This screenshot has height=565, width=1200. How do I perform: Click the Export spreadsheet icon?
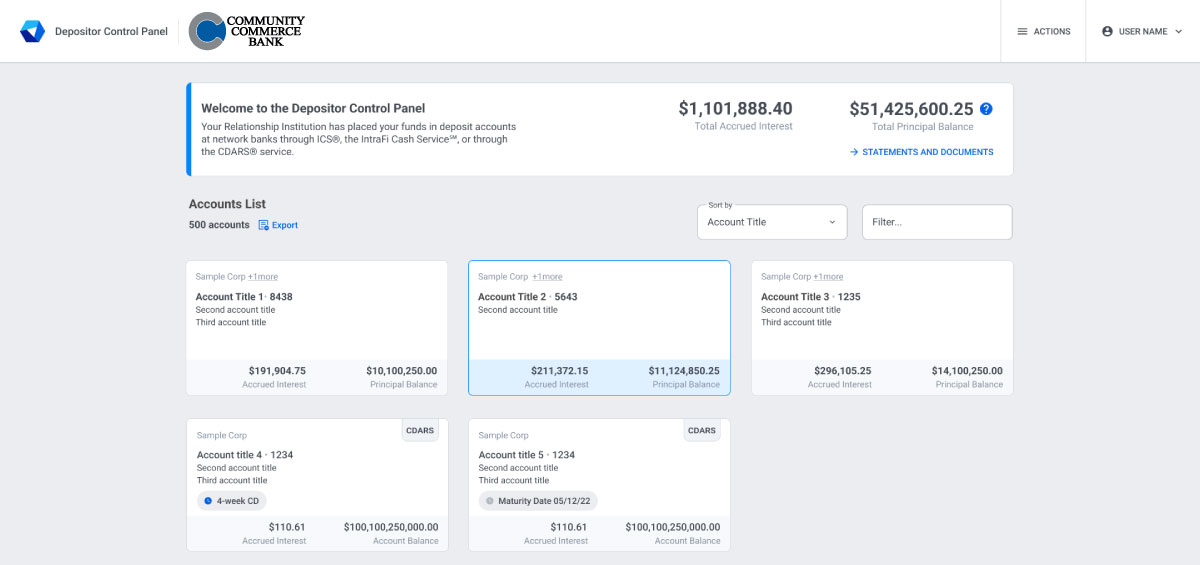[264, 225]
